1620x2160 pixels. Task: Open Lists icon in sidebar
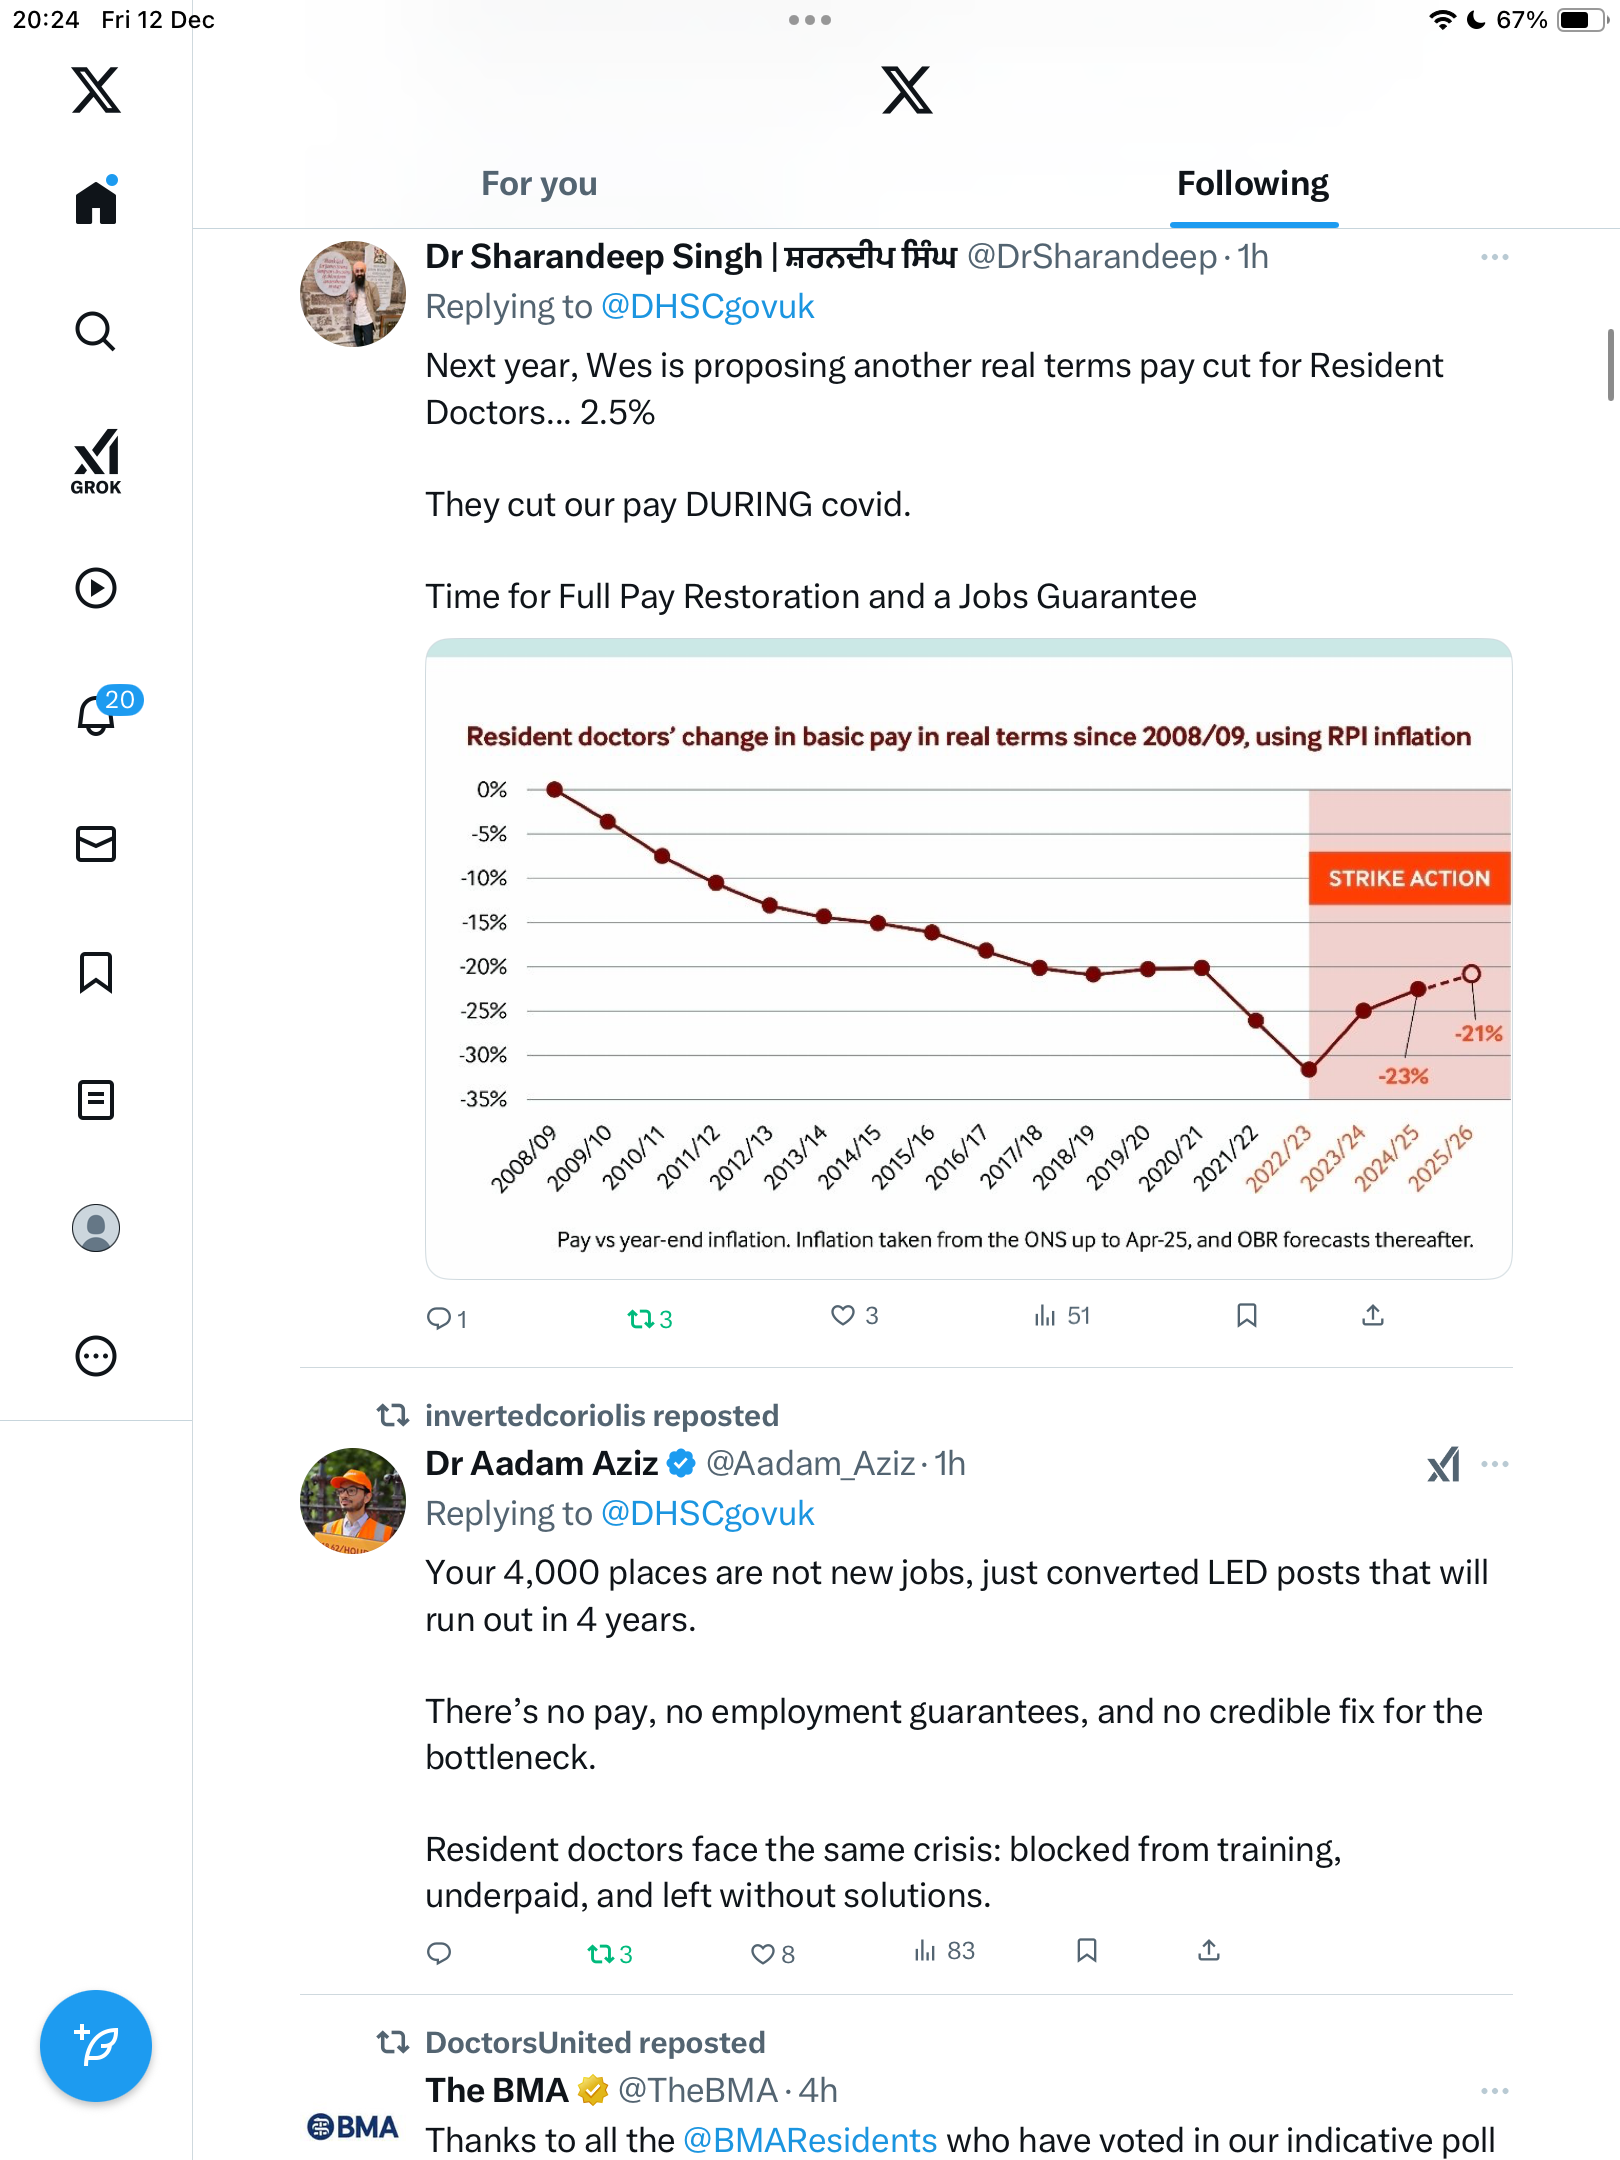(x=96, y=1100)
